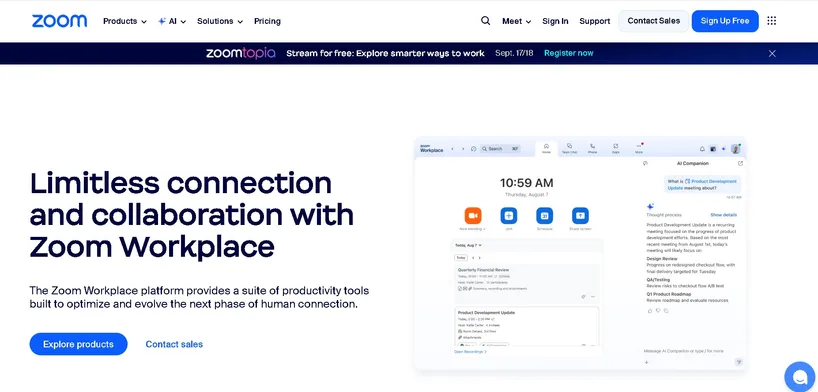Click the Design Review heading in AI response
The image size is (818, 392).
click(x=662, y=259)
